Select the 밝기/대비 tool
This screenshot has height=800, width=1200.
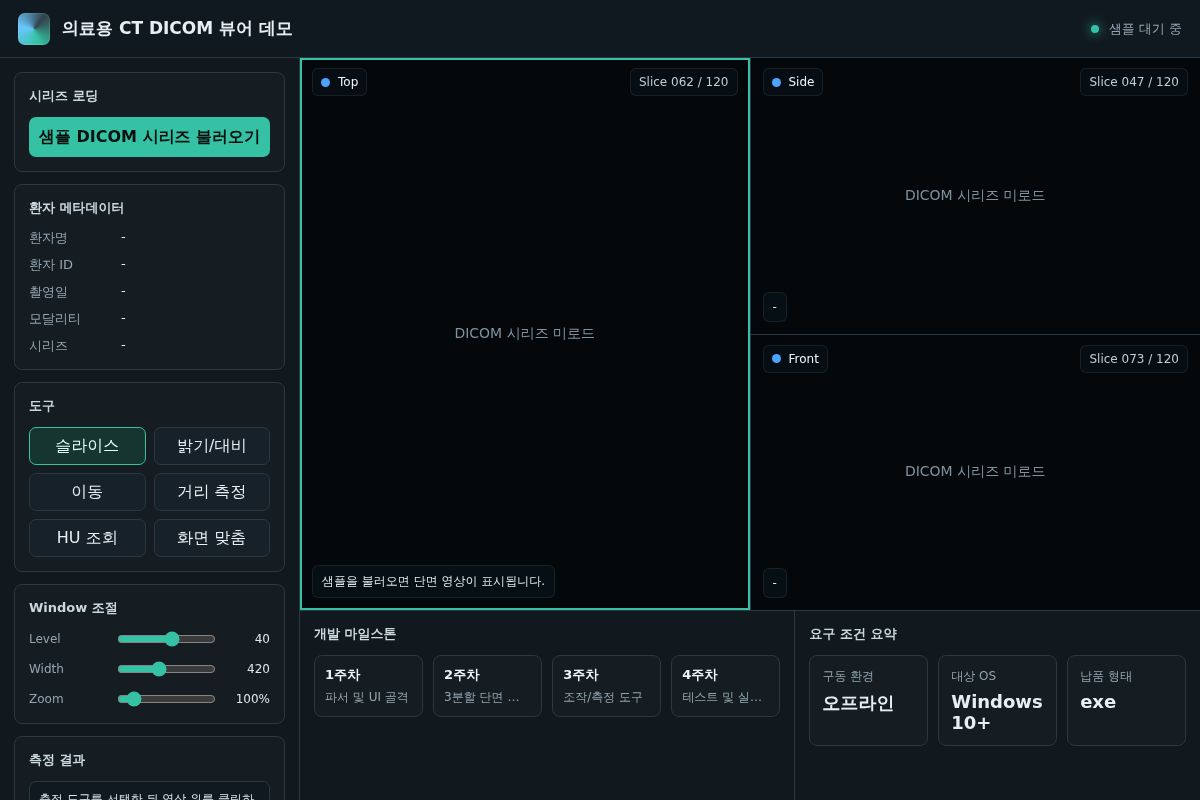click(x=212, y=446)
